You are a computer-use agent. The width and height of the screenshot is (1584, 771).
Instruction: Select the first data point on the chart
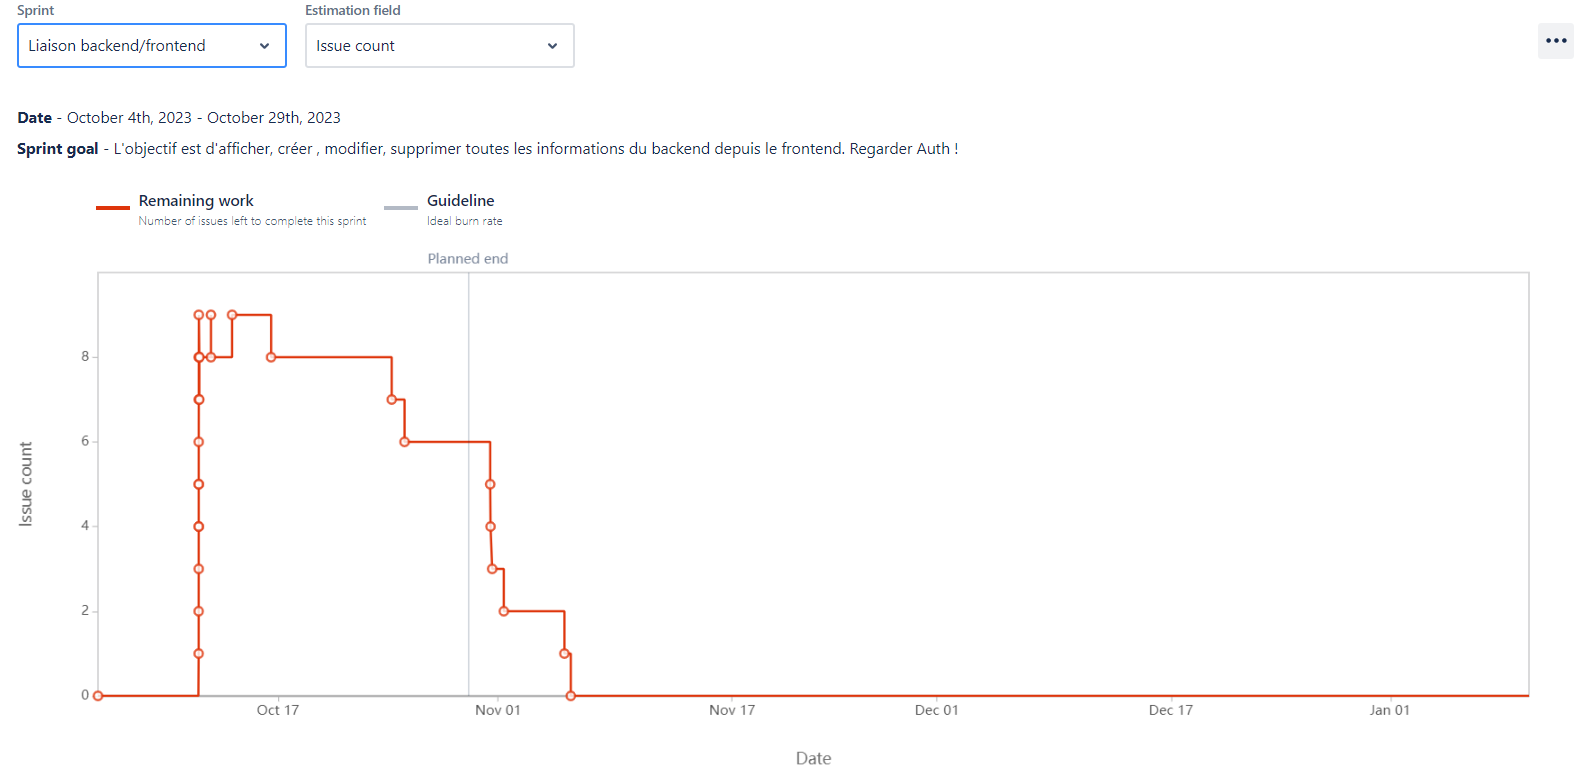[98, 694]
